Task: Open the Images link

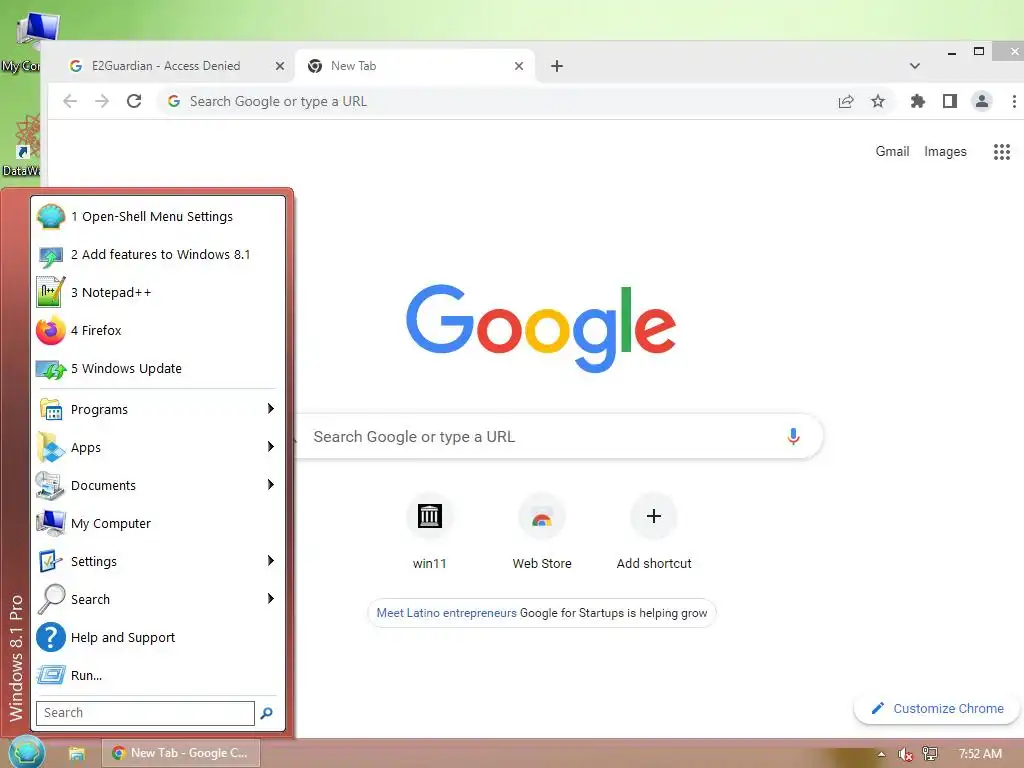Action: (945, 152)
